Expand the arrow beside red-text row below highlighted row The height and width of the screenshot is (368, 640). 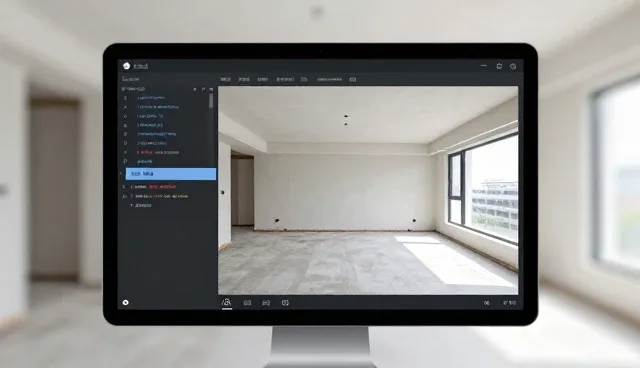[131, 186]
